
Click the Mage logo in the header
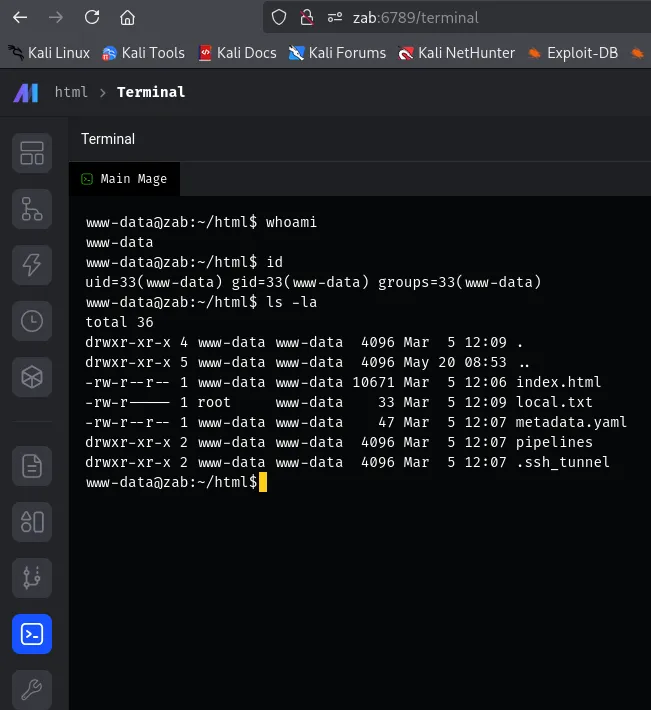pyautogui.click(x=26, y=93)
